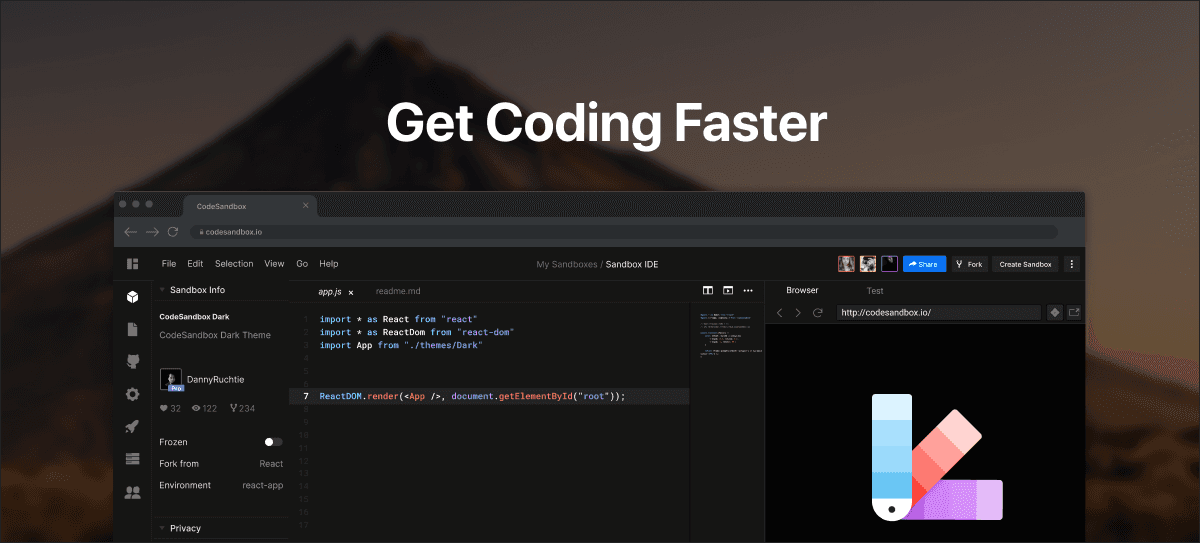The height and width of the screenshot is (543, 1200).
Task: Open the deployment rocket sidebar icon
Action: pyautogui.click(x=132, y=426)
